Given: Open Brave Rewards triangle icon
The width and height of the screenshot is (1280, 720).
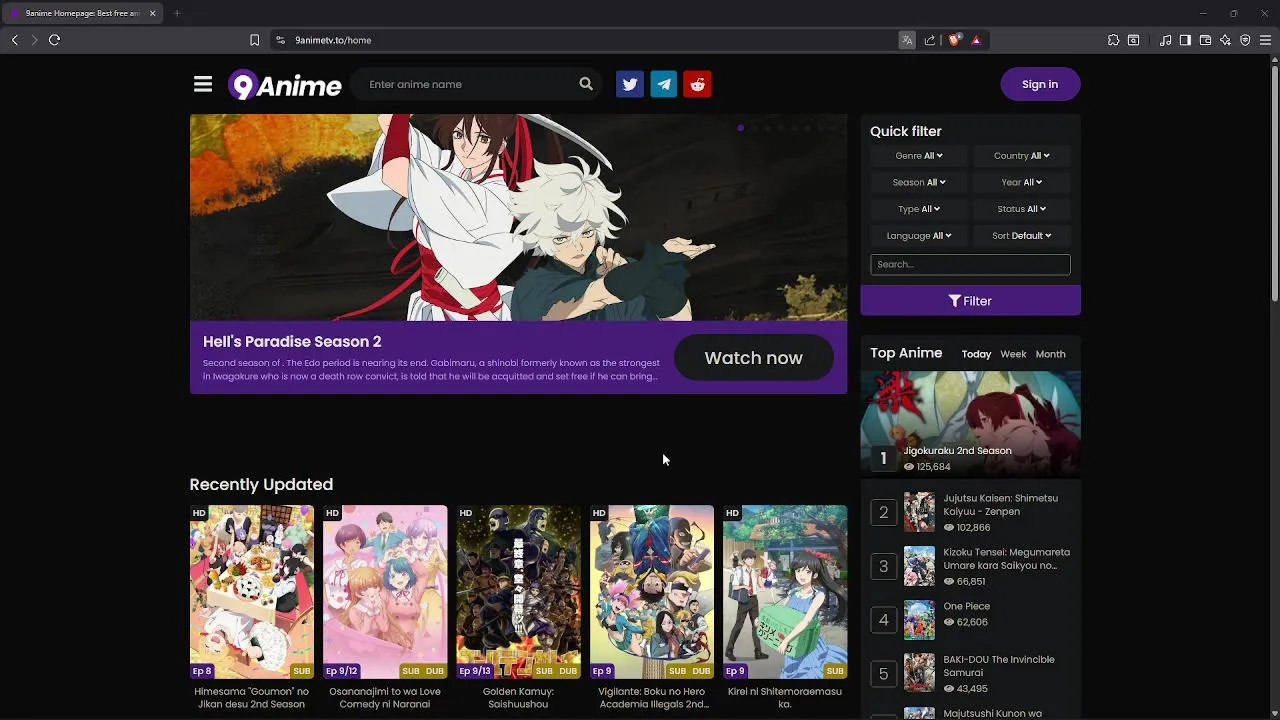Looking at the screenshot, I should click(976, 40).
